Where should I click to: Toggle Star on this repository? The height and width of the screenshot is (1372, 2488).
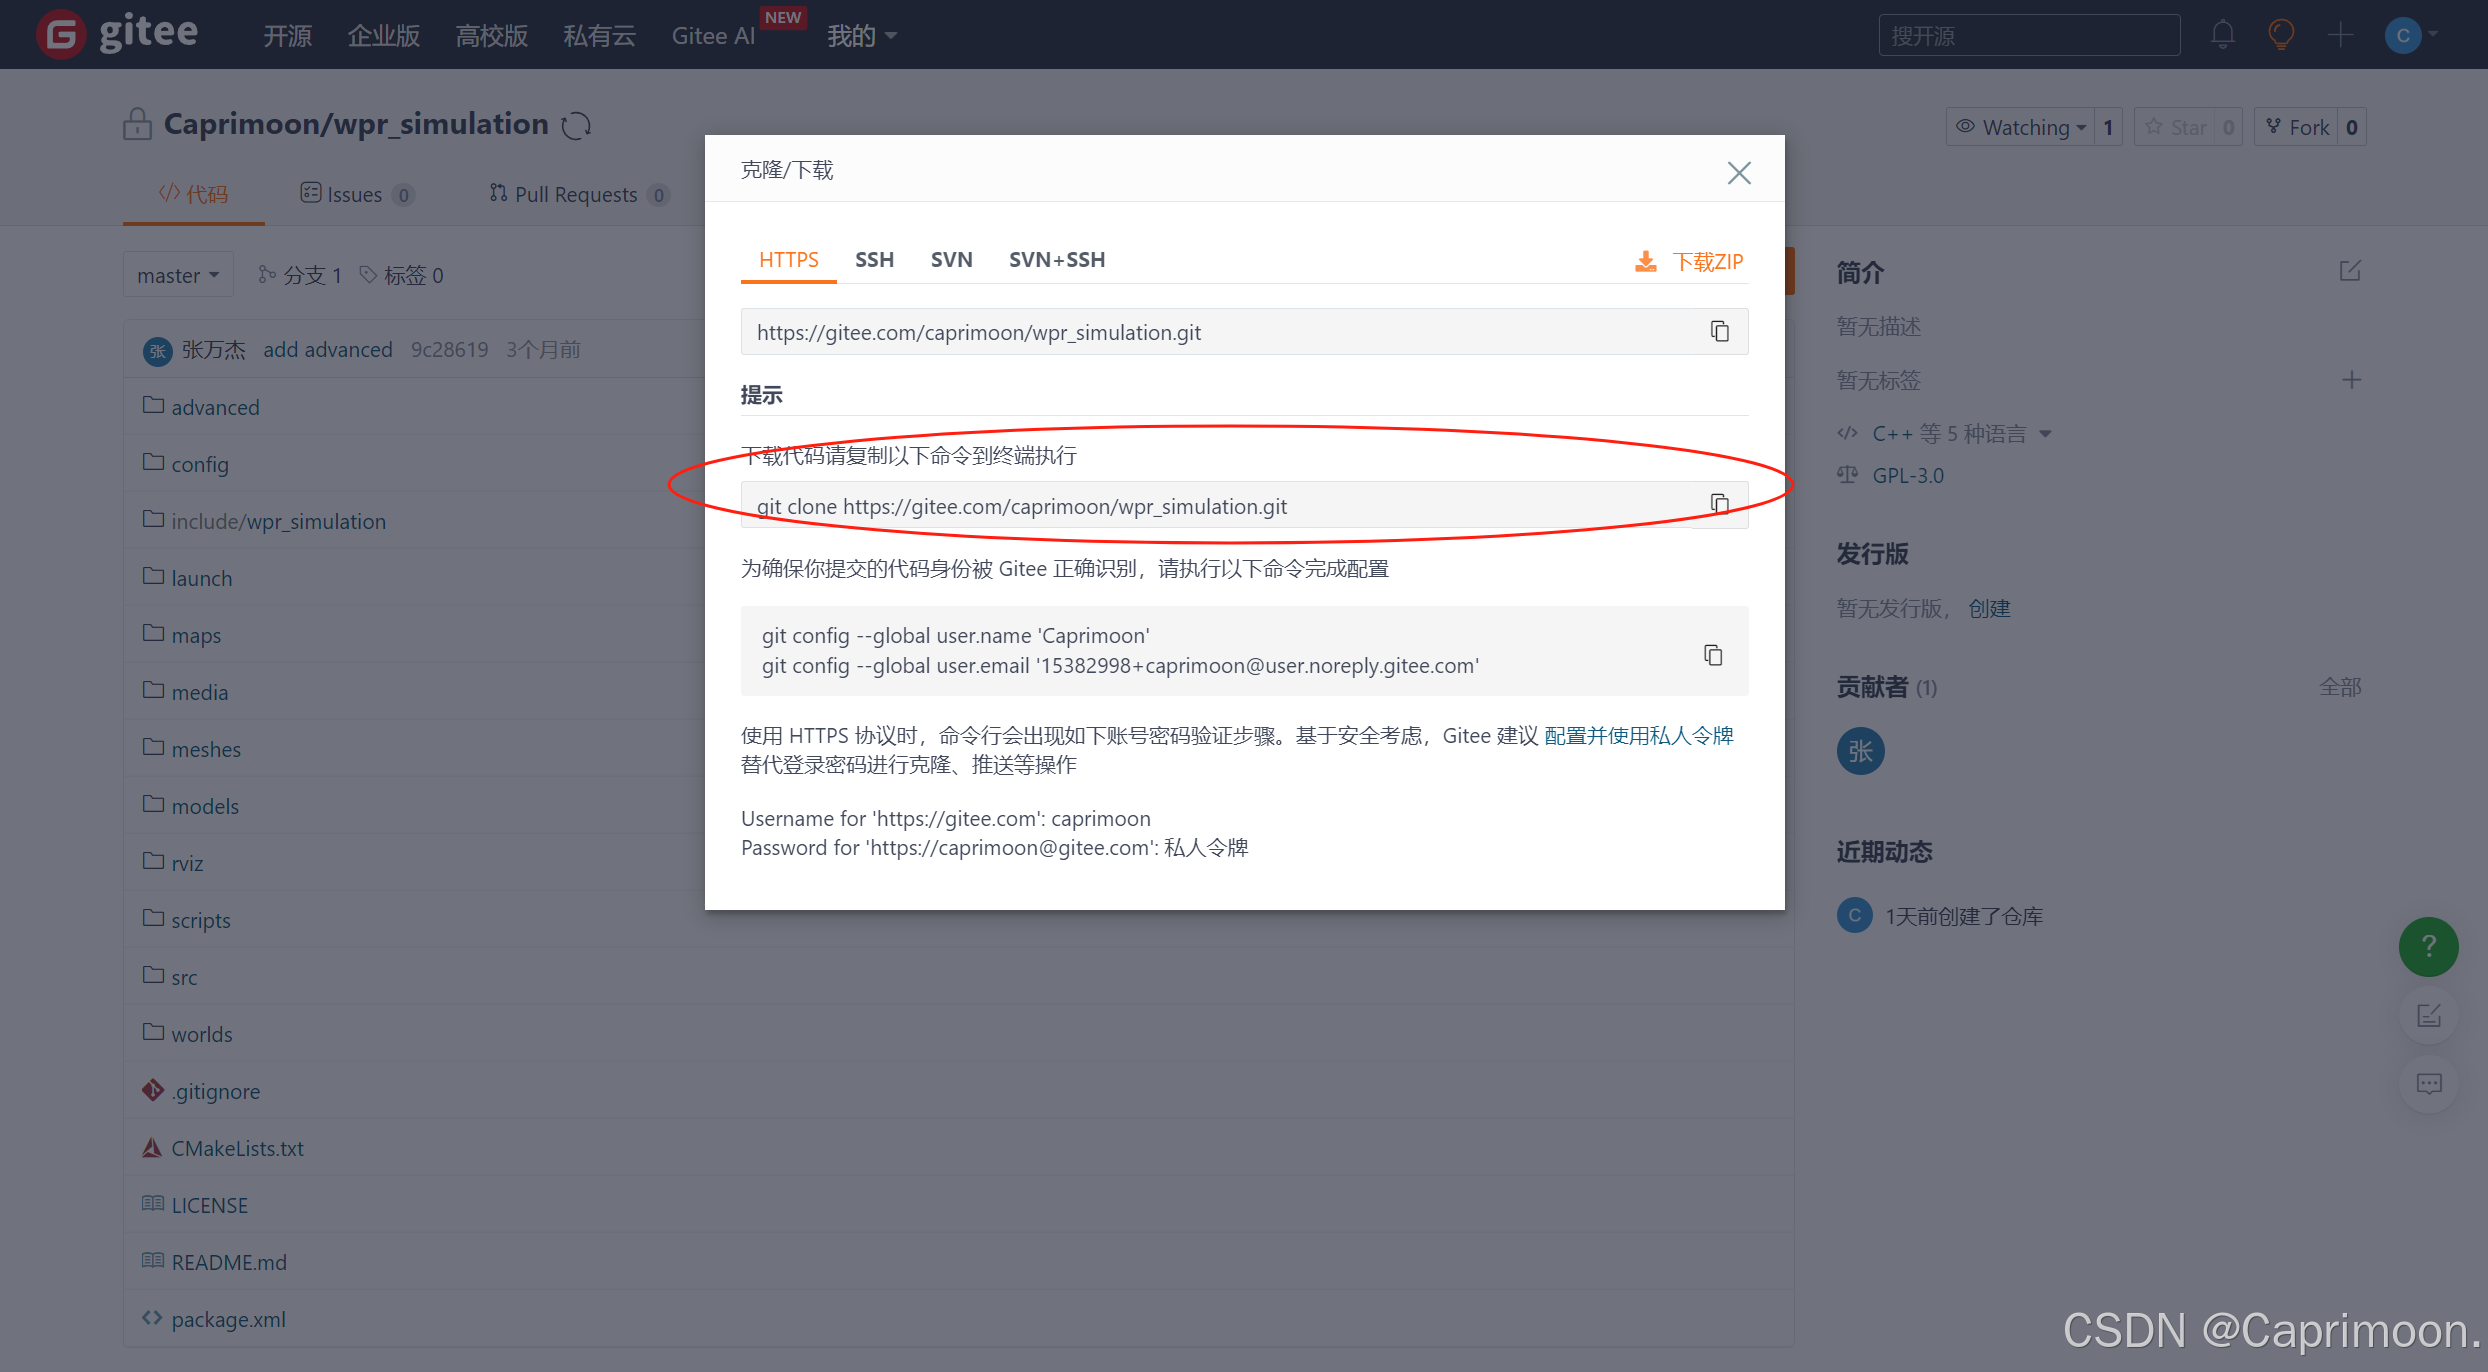coord(2176,127)
